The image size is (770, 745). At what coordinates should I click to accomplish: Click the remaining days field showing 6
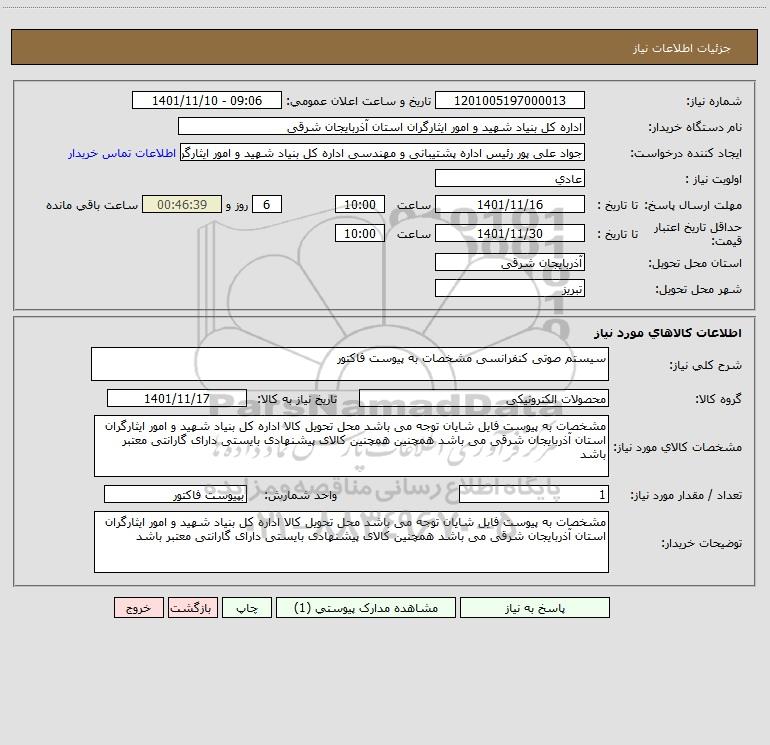267,205
